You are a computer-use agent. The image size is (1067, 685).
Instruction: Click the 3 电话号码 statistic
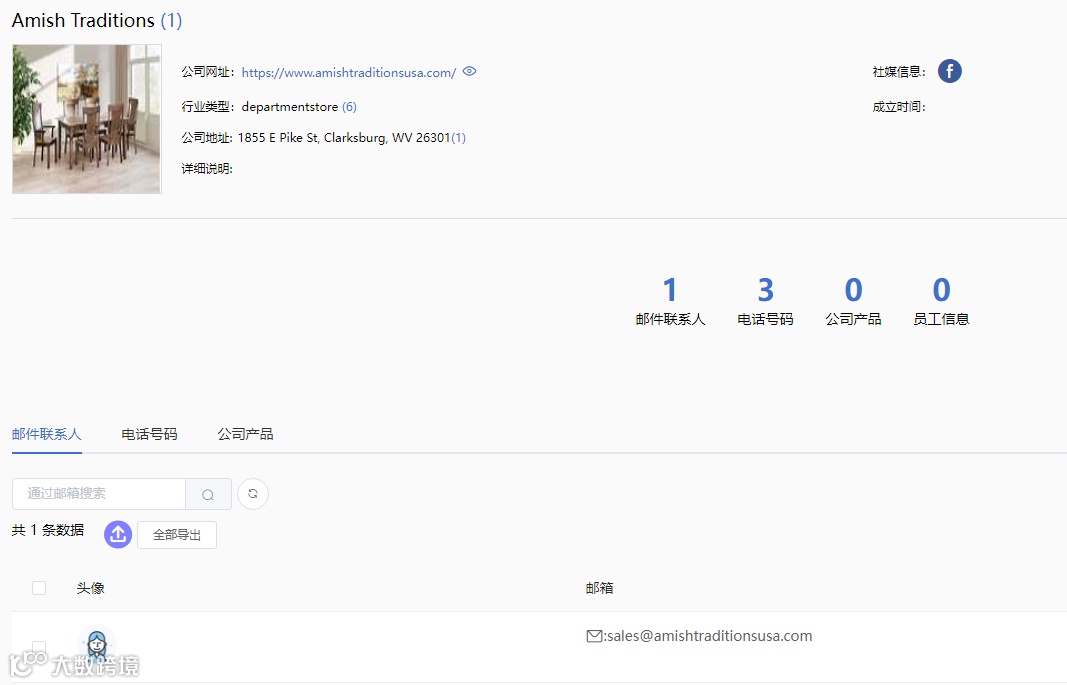(766, 301)
